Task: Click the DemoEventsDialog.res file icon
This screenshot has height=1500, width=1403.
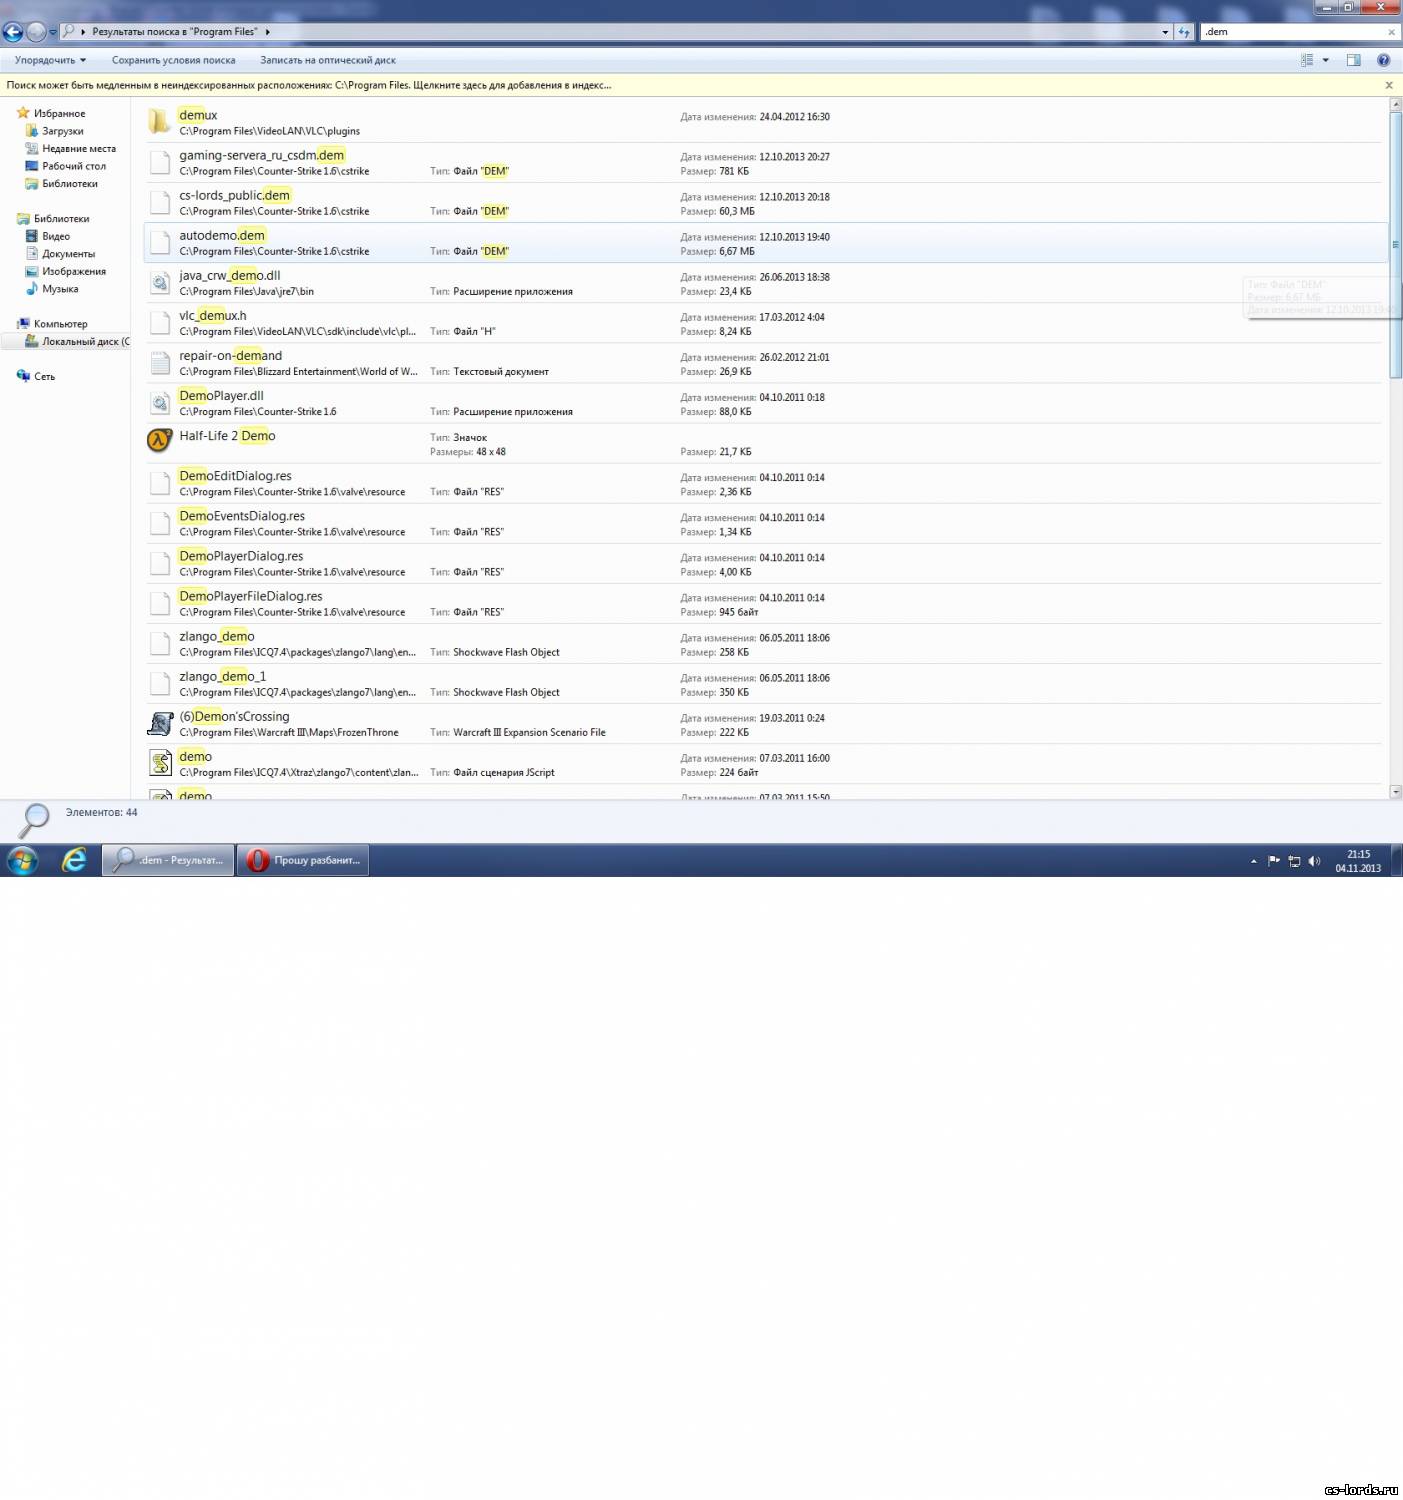Action: tap(160, 523)
